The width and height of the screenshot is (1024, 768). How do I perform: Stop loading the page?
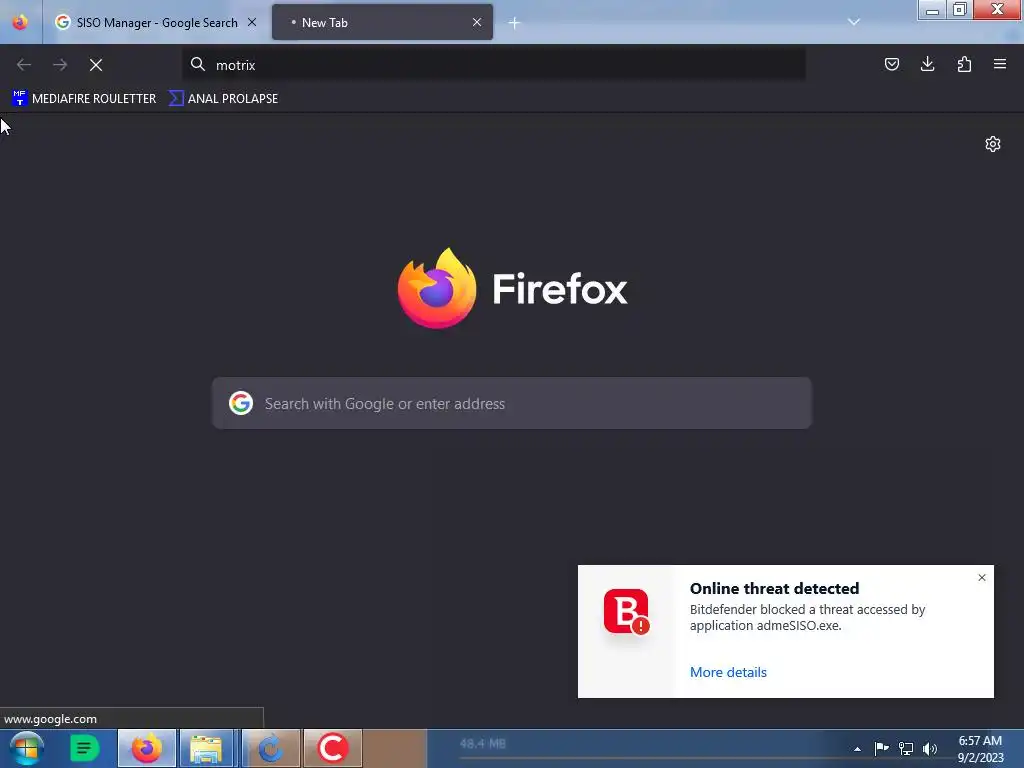pyautogui.click(x=96, y=65)
